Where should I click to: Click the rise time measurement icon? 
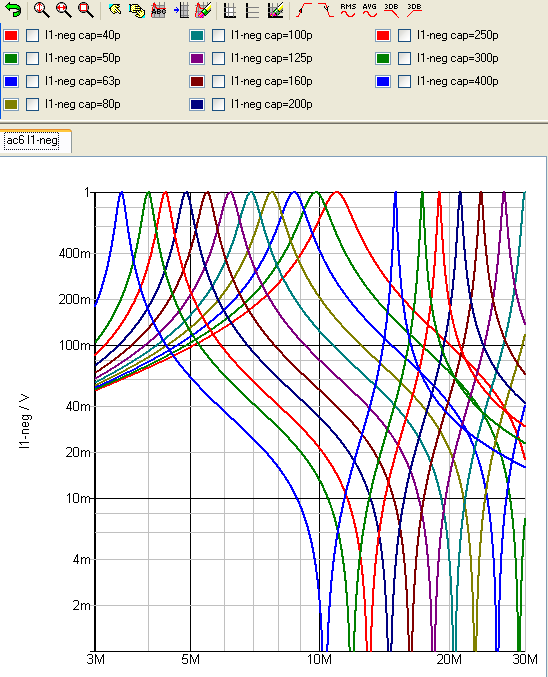pyautogui.click(x=304, y=9)
